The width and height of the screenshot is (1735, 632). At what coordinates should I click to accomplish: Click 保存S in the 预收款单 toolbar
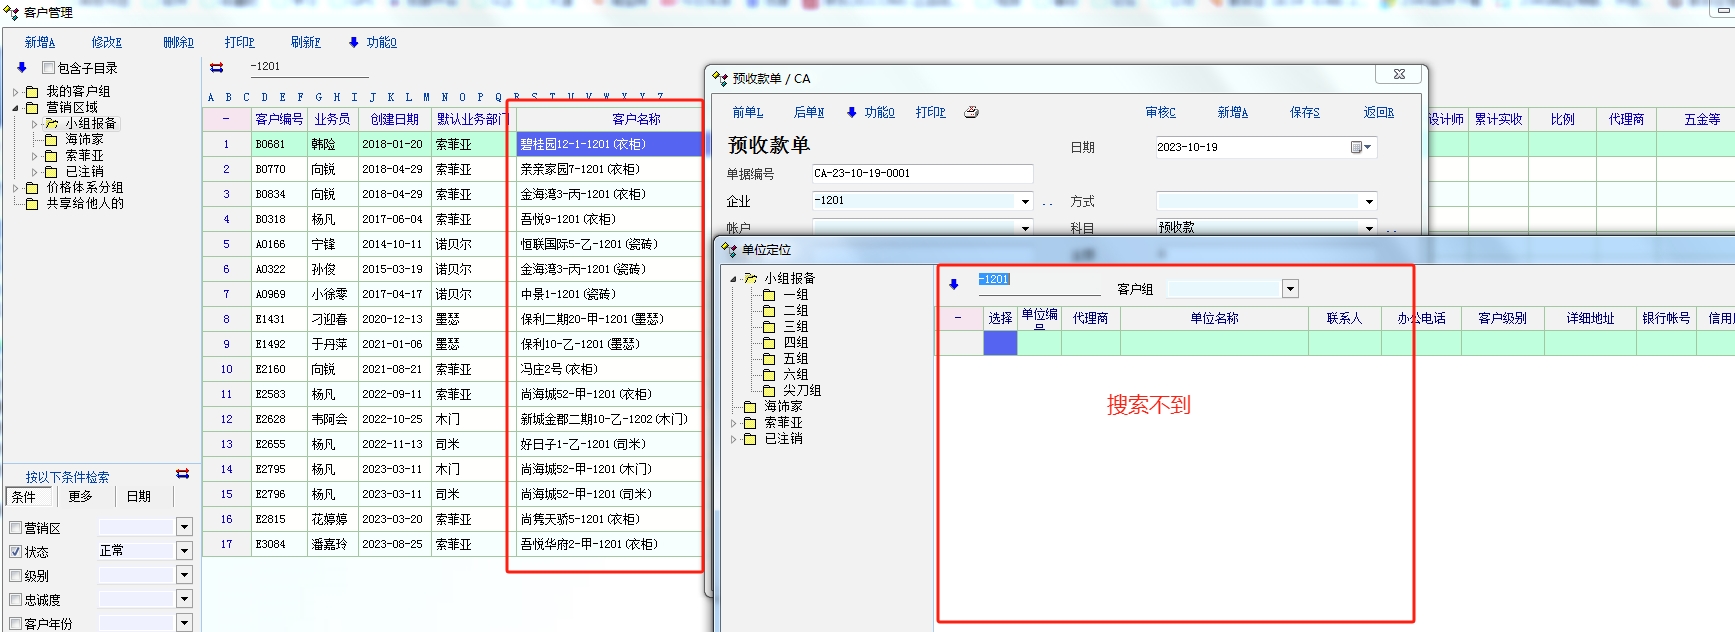coord(1304,113)
